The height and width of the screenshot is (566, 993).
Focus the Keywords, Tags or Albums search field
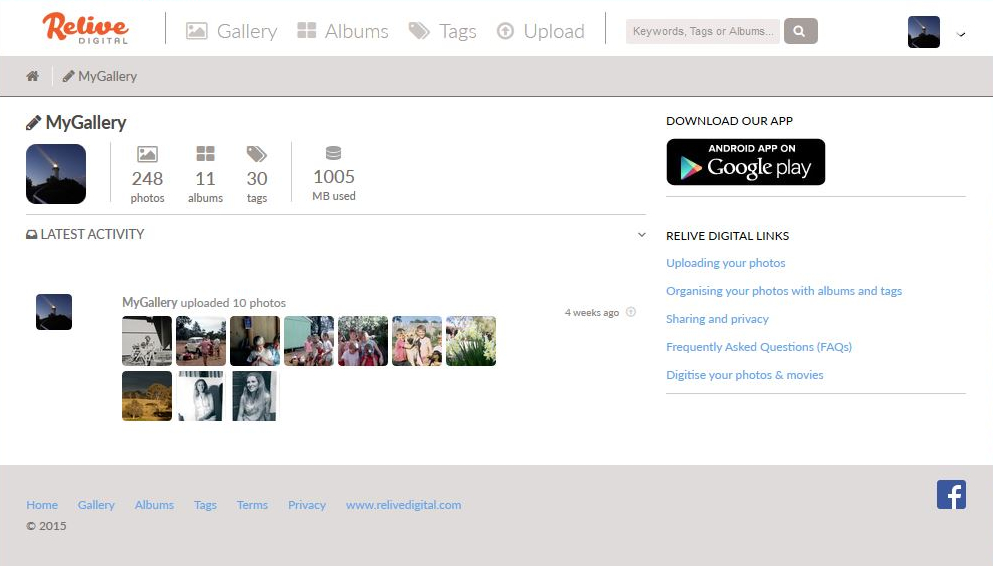(x=703, y=31)
